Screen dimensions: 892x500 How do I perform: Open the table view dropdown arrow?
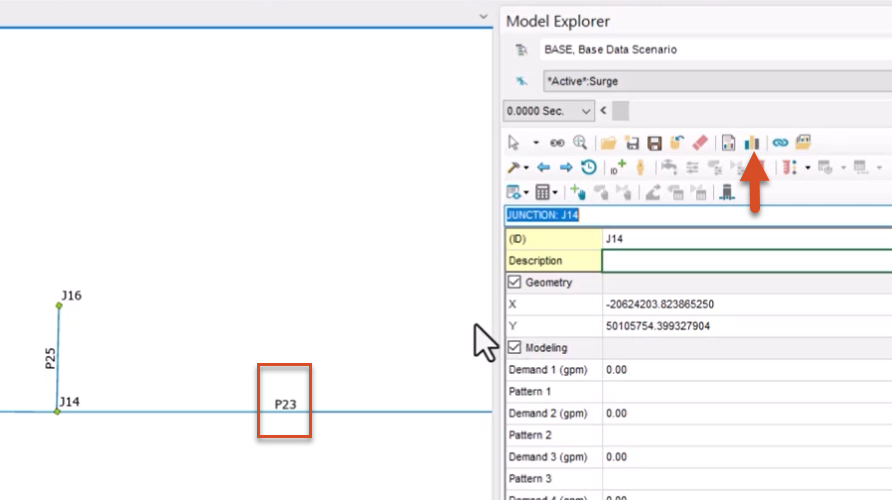pos(526,193)
